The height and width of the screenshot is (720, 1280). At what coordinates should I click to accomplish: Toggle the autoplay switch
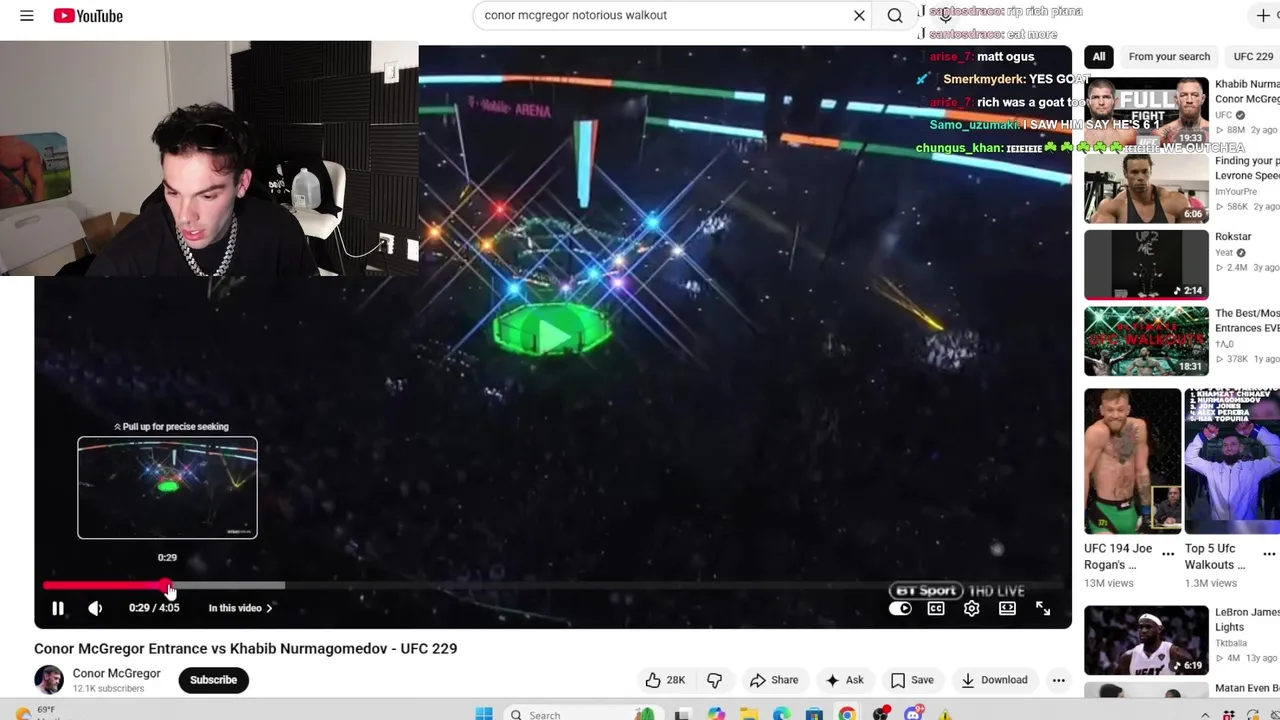900,608
